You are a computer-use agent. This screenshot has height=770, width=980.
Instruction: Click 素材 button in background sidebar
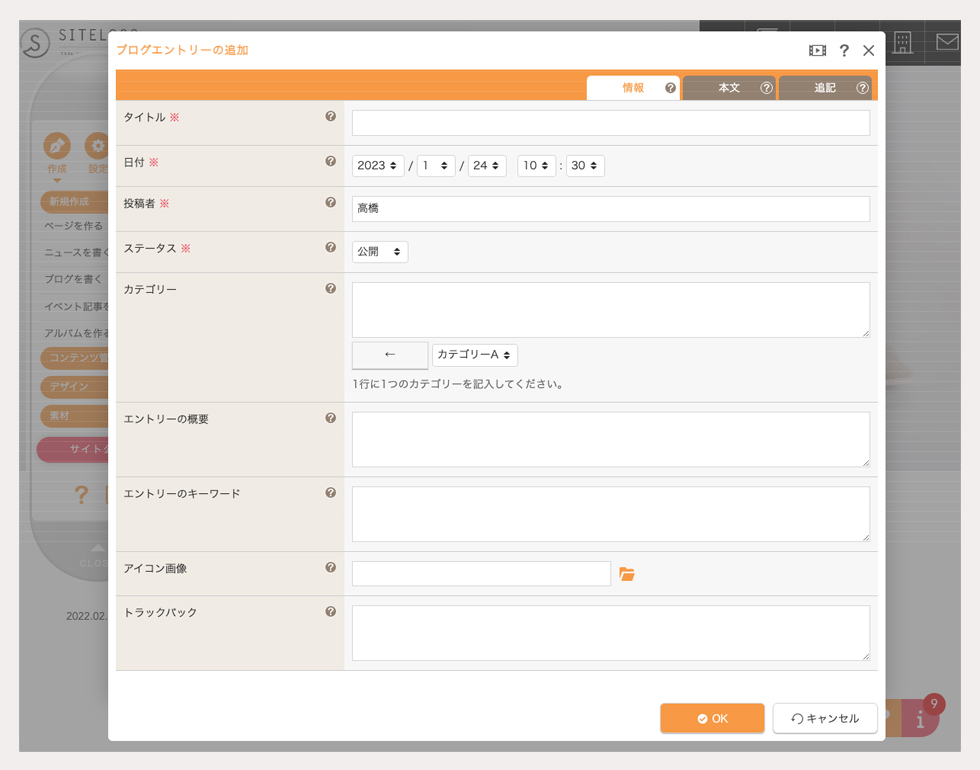pos(74,416)
